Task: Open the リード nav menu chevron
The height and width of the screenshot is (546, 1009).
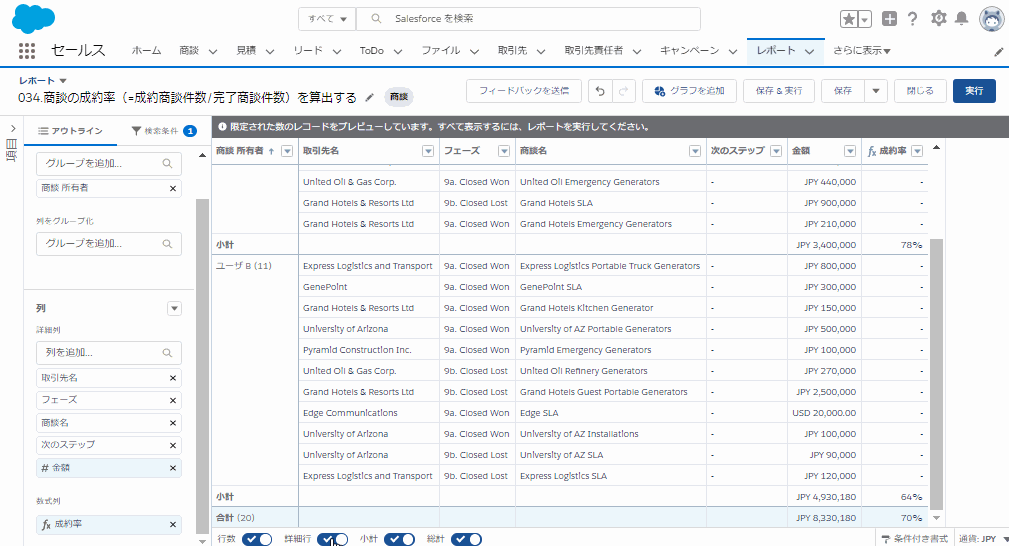Action: point(337,52)
